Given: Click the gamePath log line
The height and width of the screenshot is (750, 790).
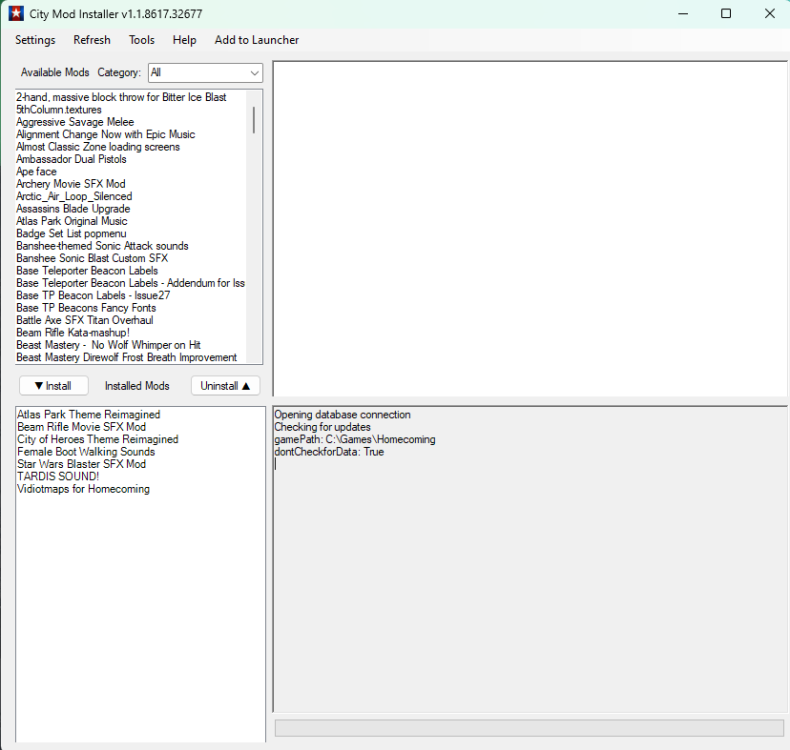Looking at the screenshot, I should (355, 439).
